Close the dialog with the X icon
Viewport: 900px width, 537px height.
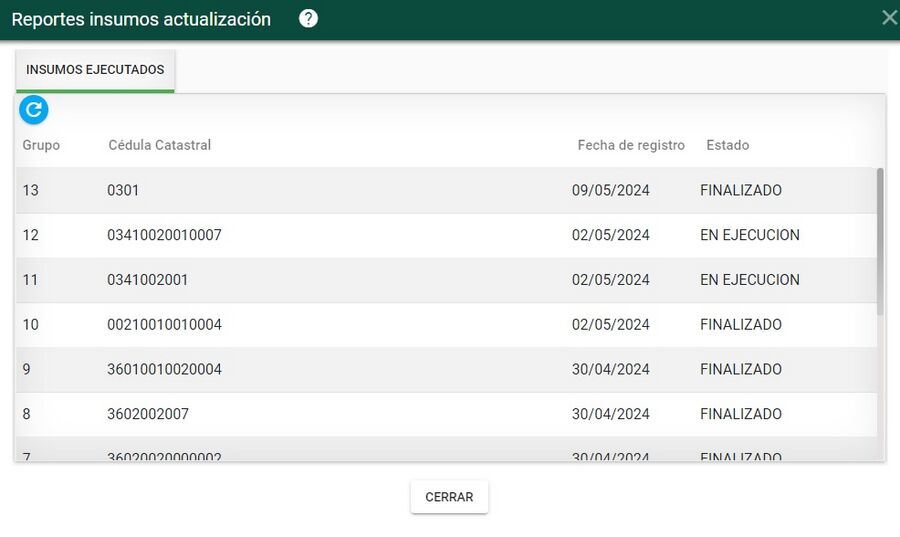click(890, 18)
